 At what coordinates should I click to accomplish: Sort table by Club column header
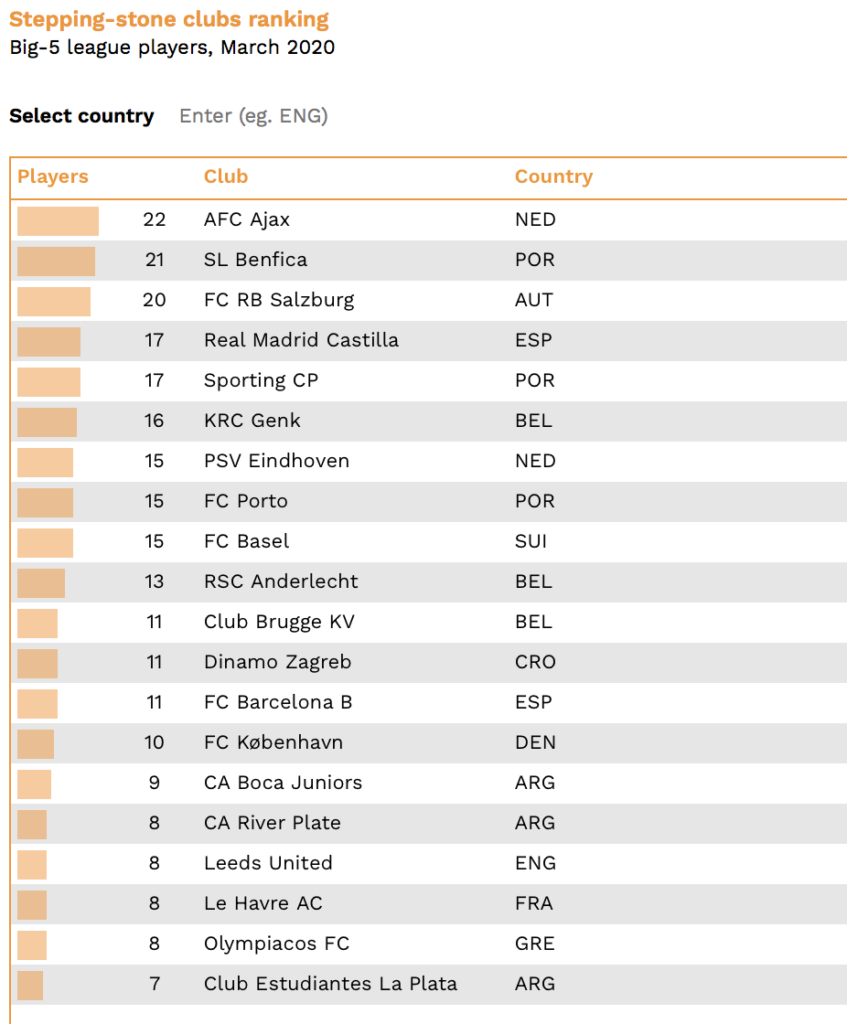(226, 176)
